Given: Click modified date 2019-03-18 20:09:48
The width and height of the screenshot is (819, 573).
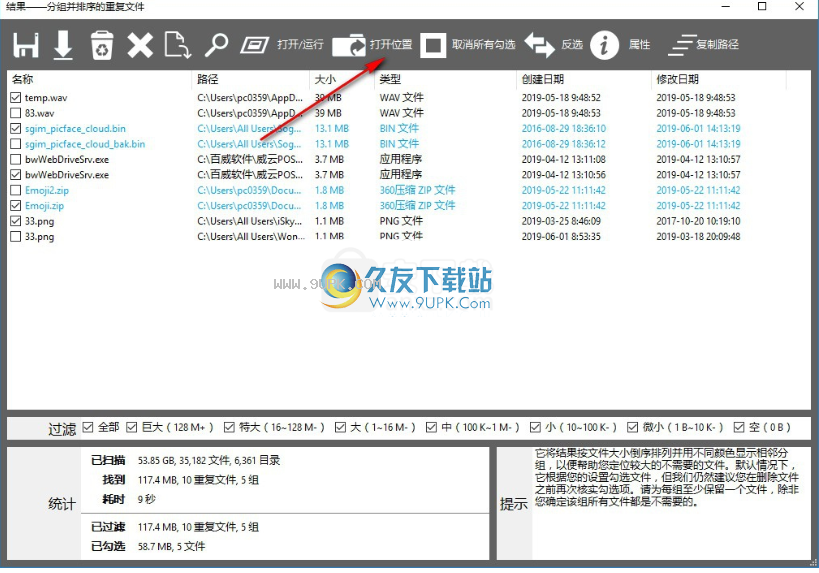Looking at the screenshot, I should click(x=698, y=237).
